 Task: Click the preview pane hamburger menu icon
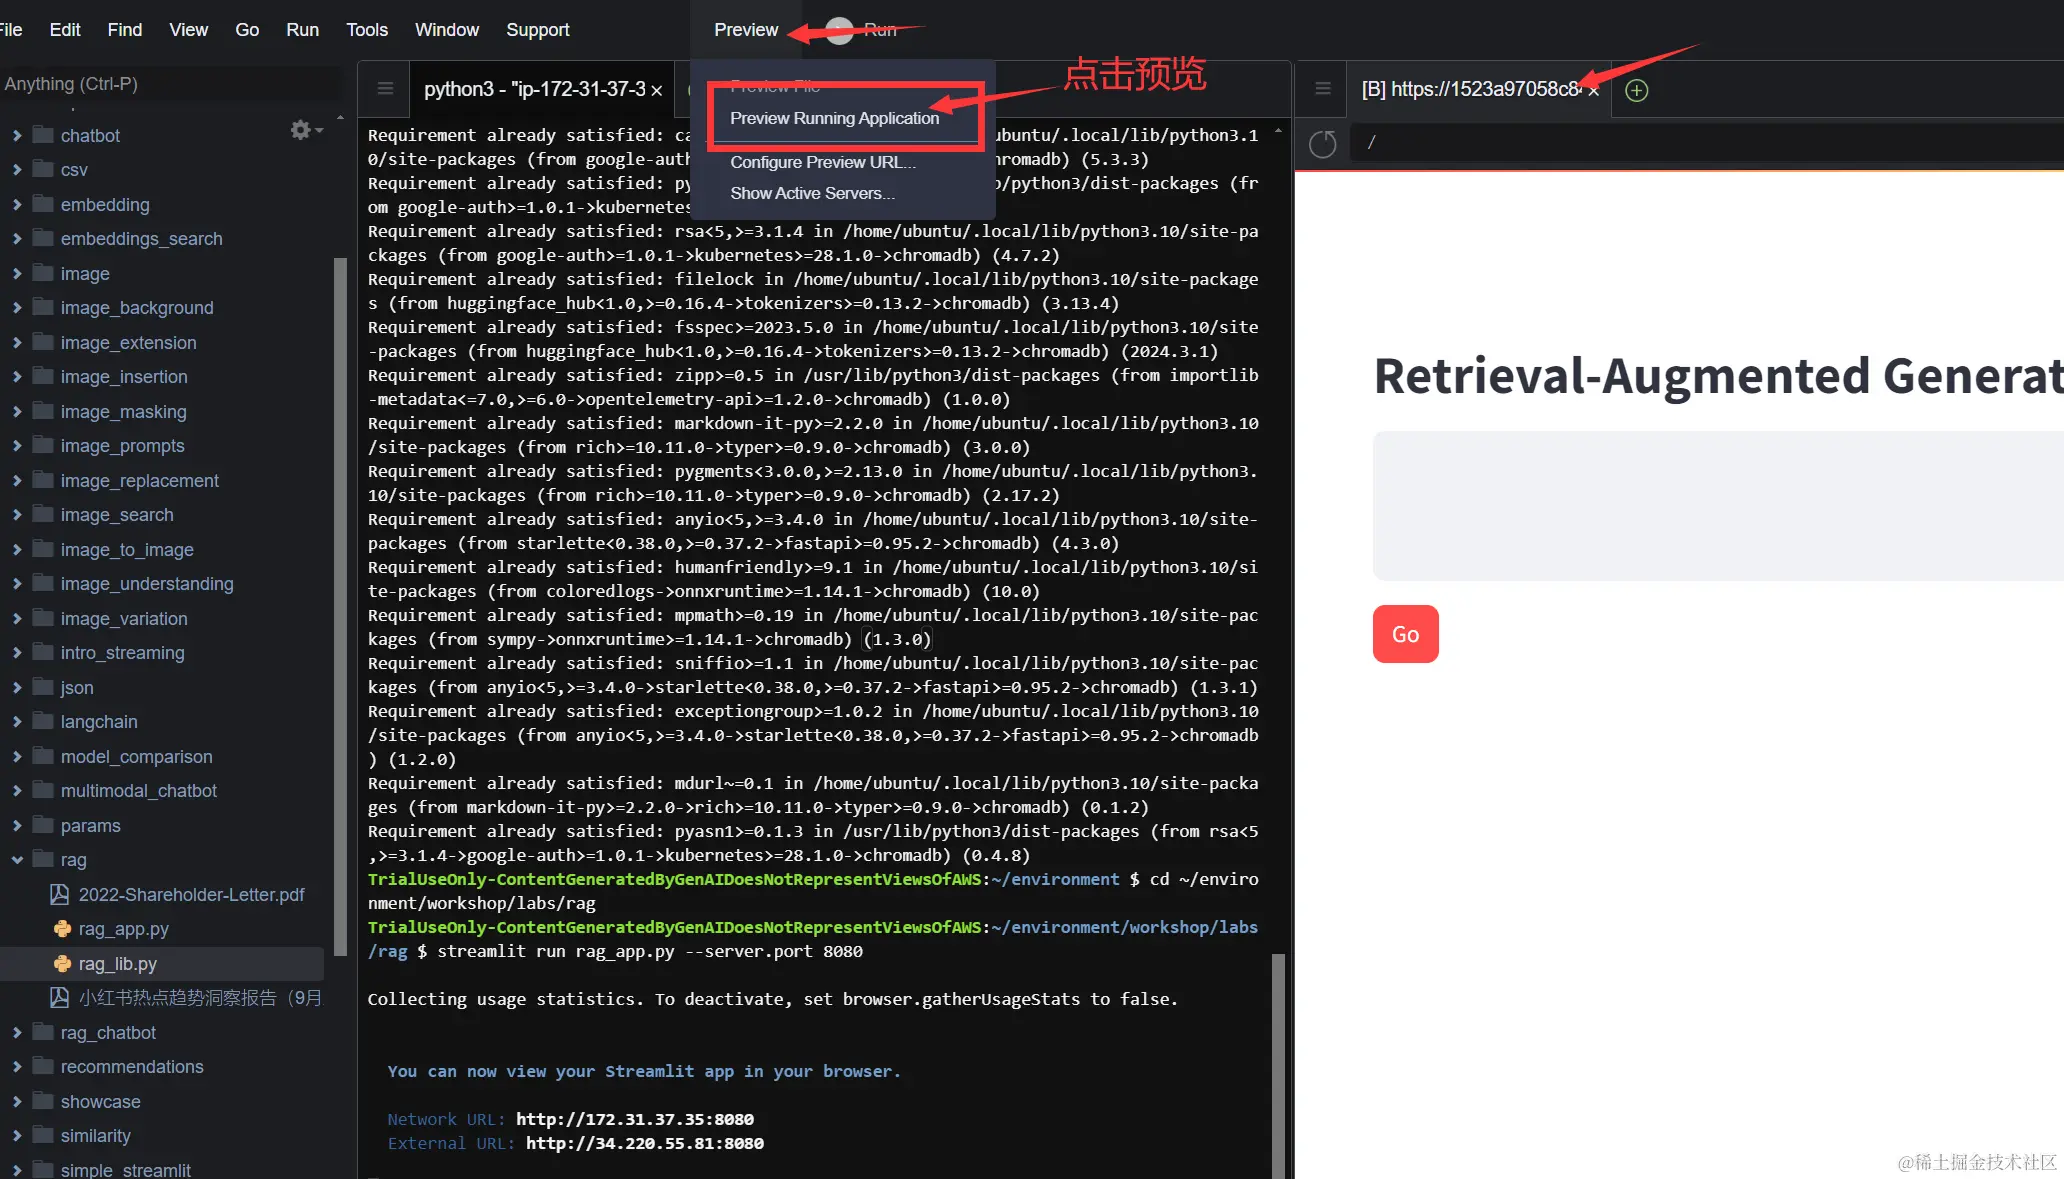click(x=1323, y=89)
